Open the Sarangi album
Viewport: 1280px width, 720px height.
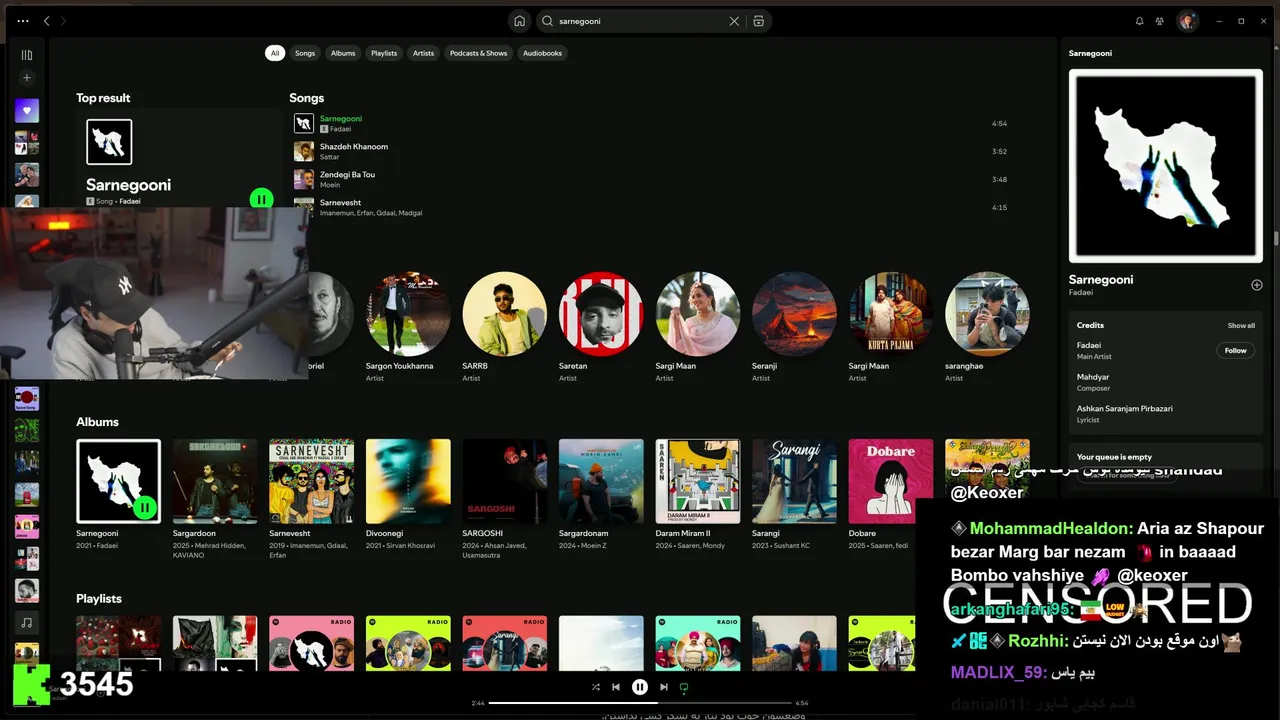tap(794, 481)
